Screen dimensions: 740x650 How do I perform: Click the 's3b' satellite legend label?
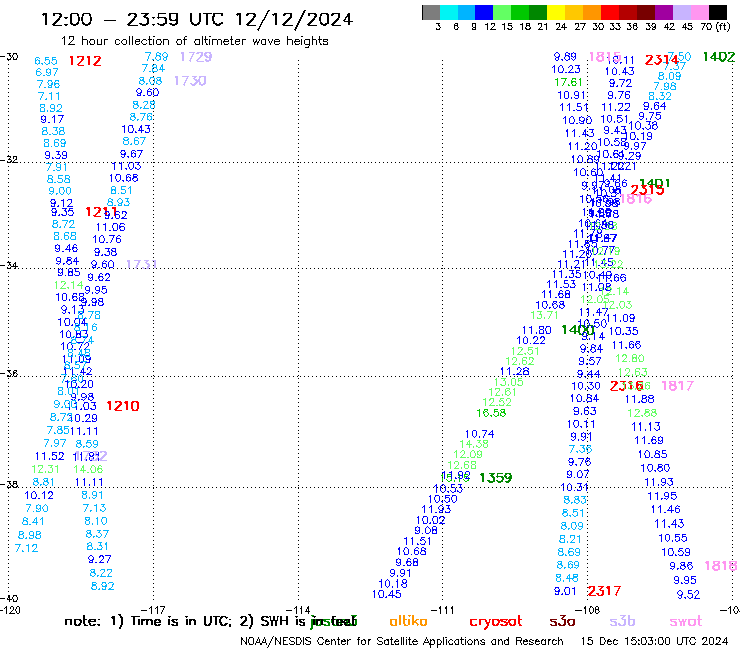(x=622, y=621)
